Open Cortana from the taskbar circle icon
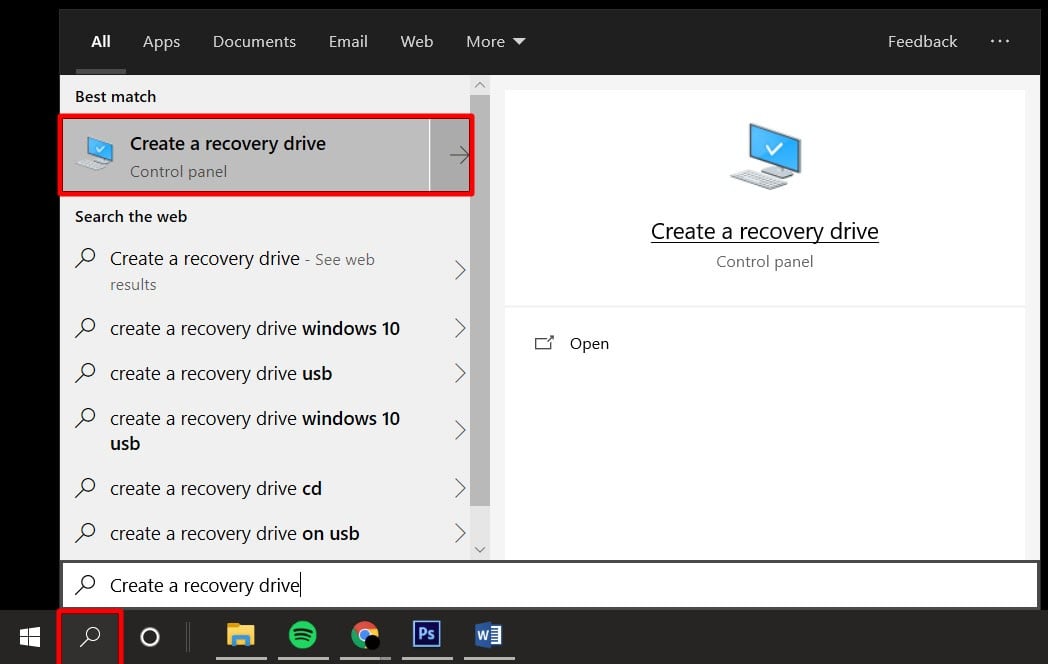This screenshot has width=1048, height=664. click(150, 636)
